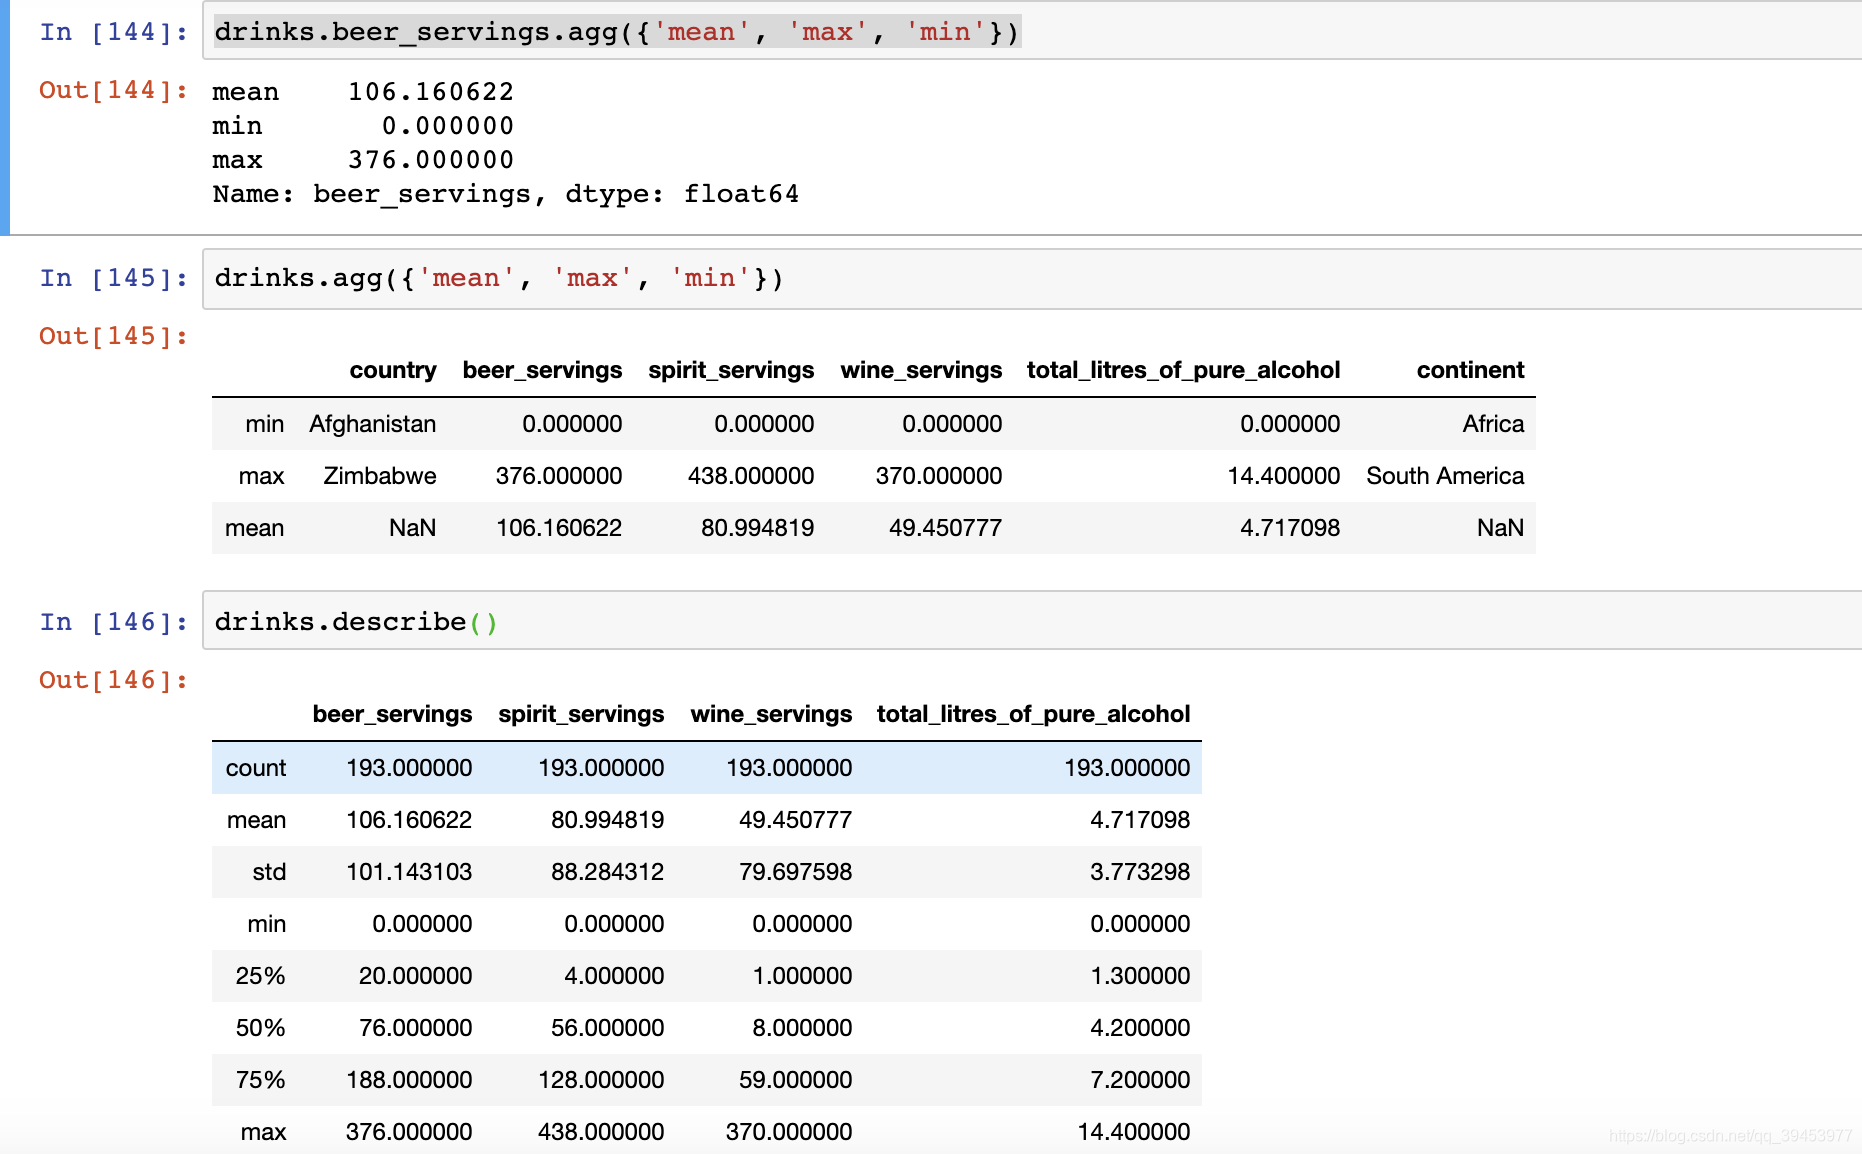Click the Out[146] output prompt

113,680
